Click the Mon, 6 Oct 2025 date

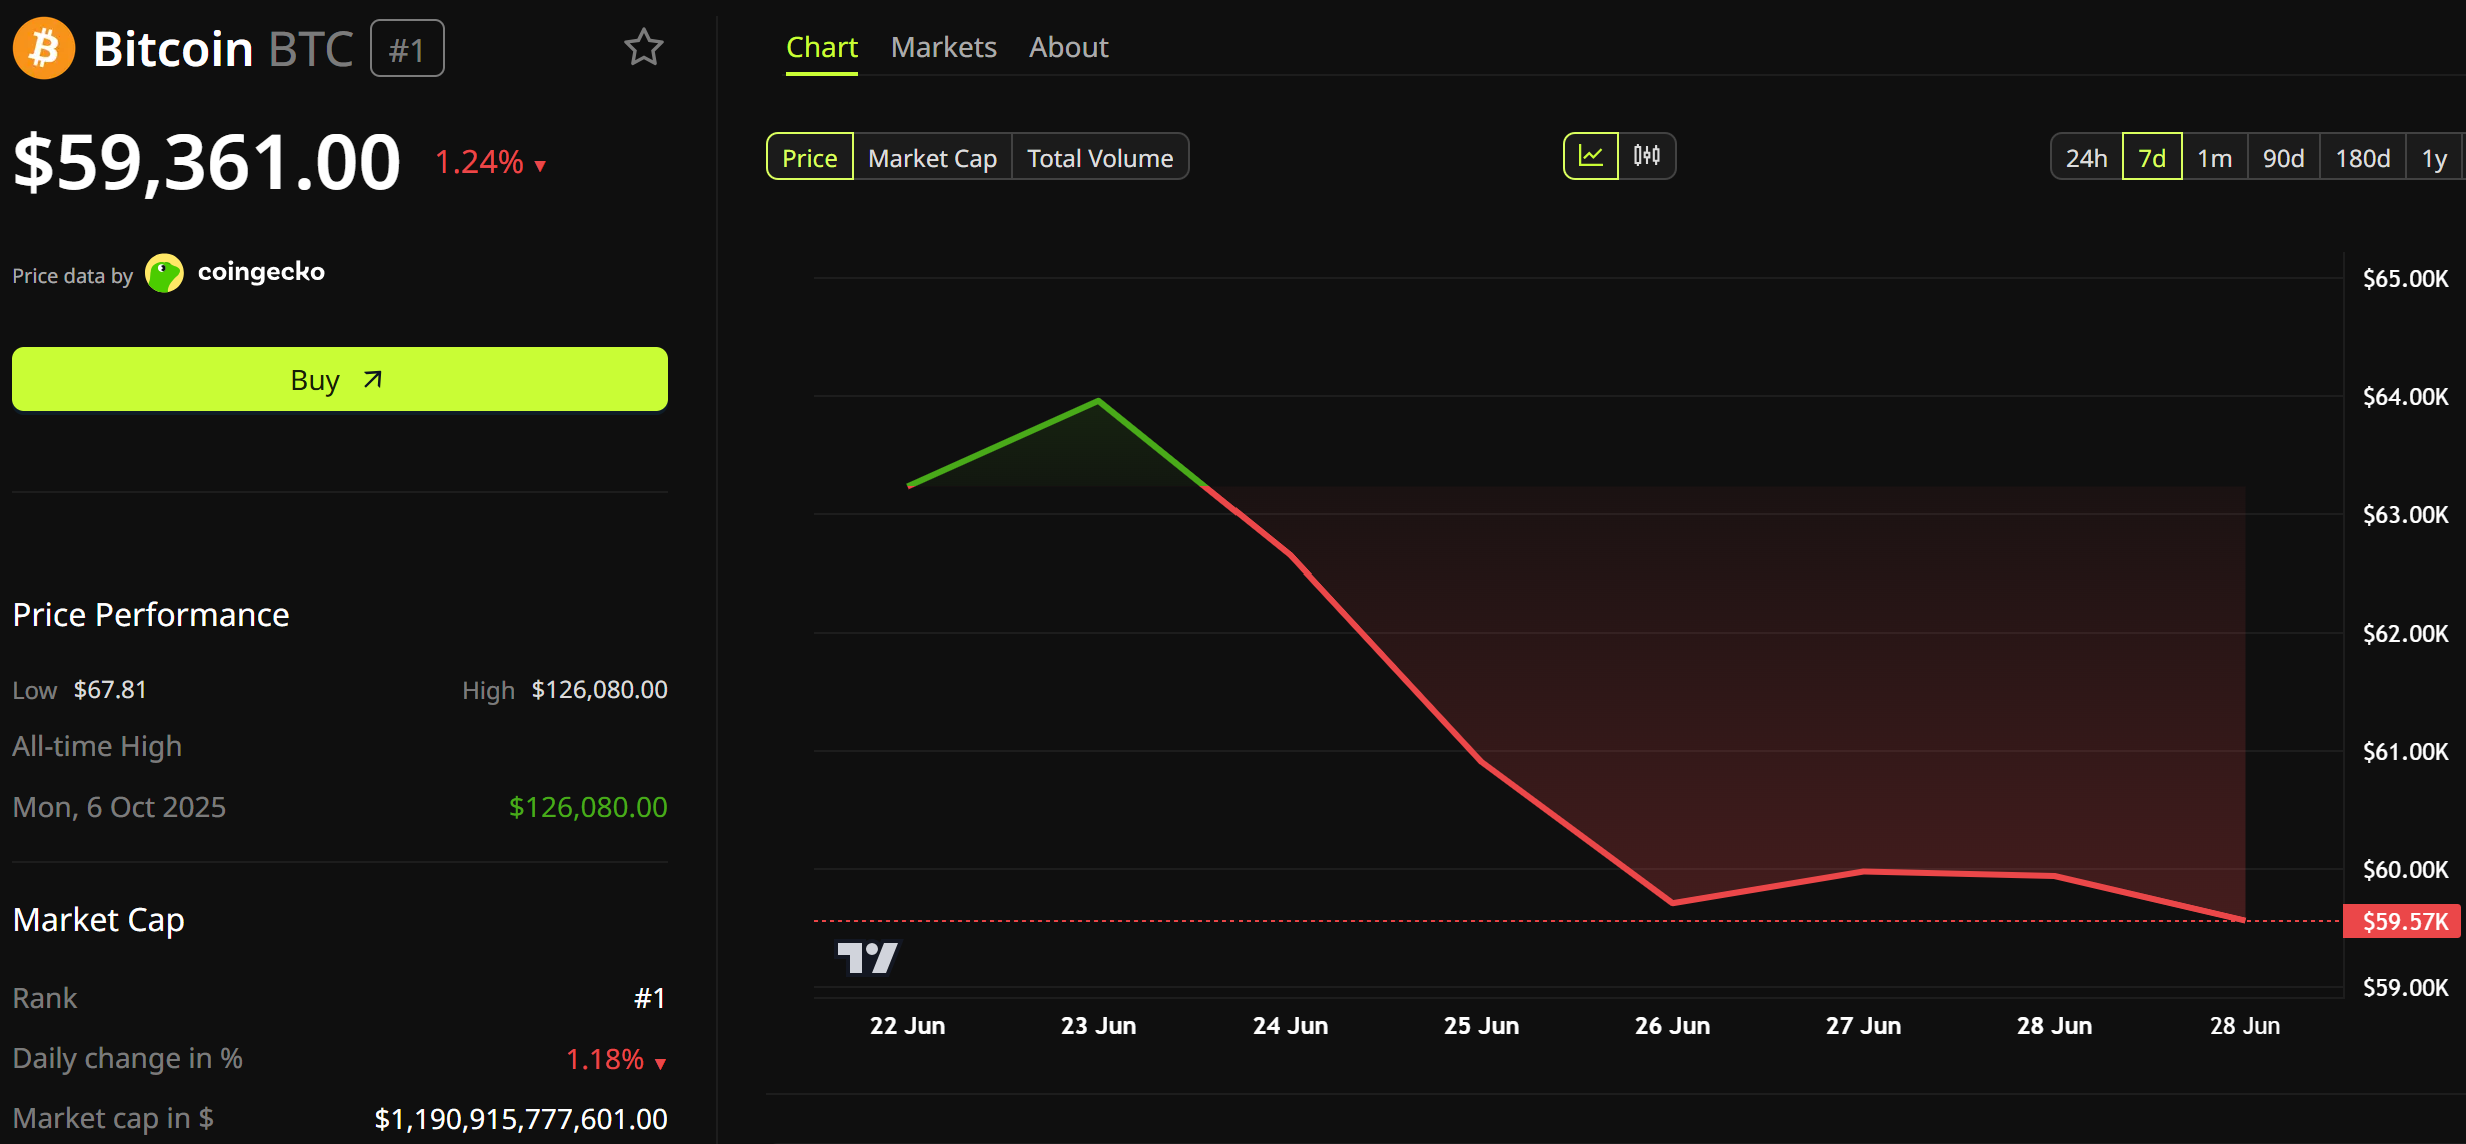[x=119, y=807]
